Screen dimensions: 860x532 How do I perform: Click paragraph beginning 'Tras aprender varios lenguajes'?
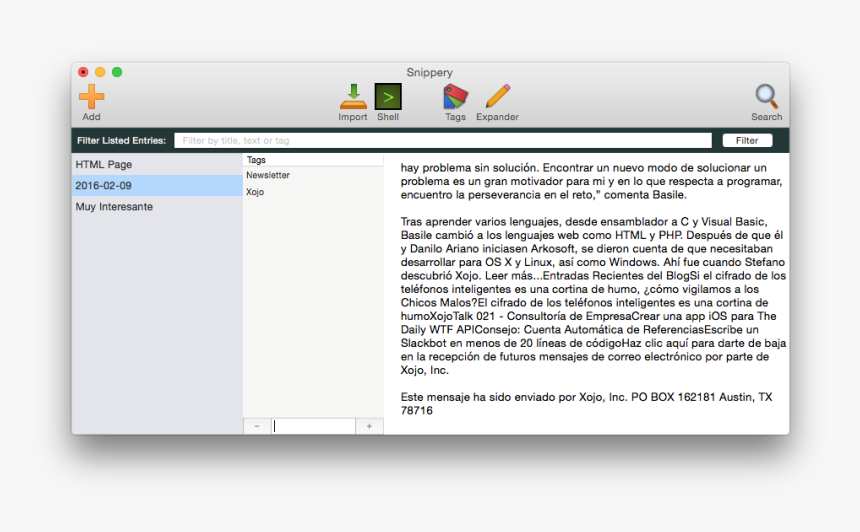[593, 296]
